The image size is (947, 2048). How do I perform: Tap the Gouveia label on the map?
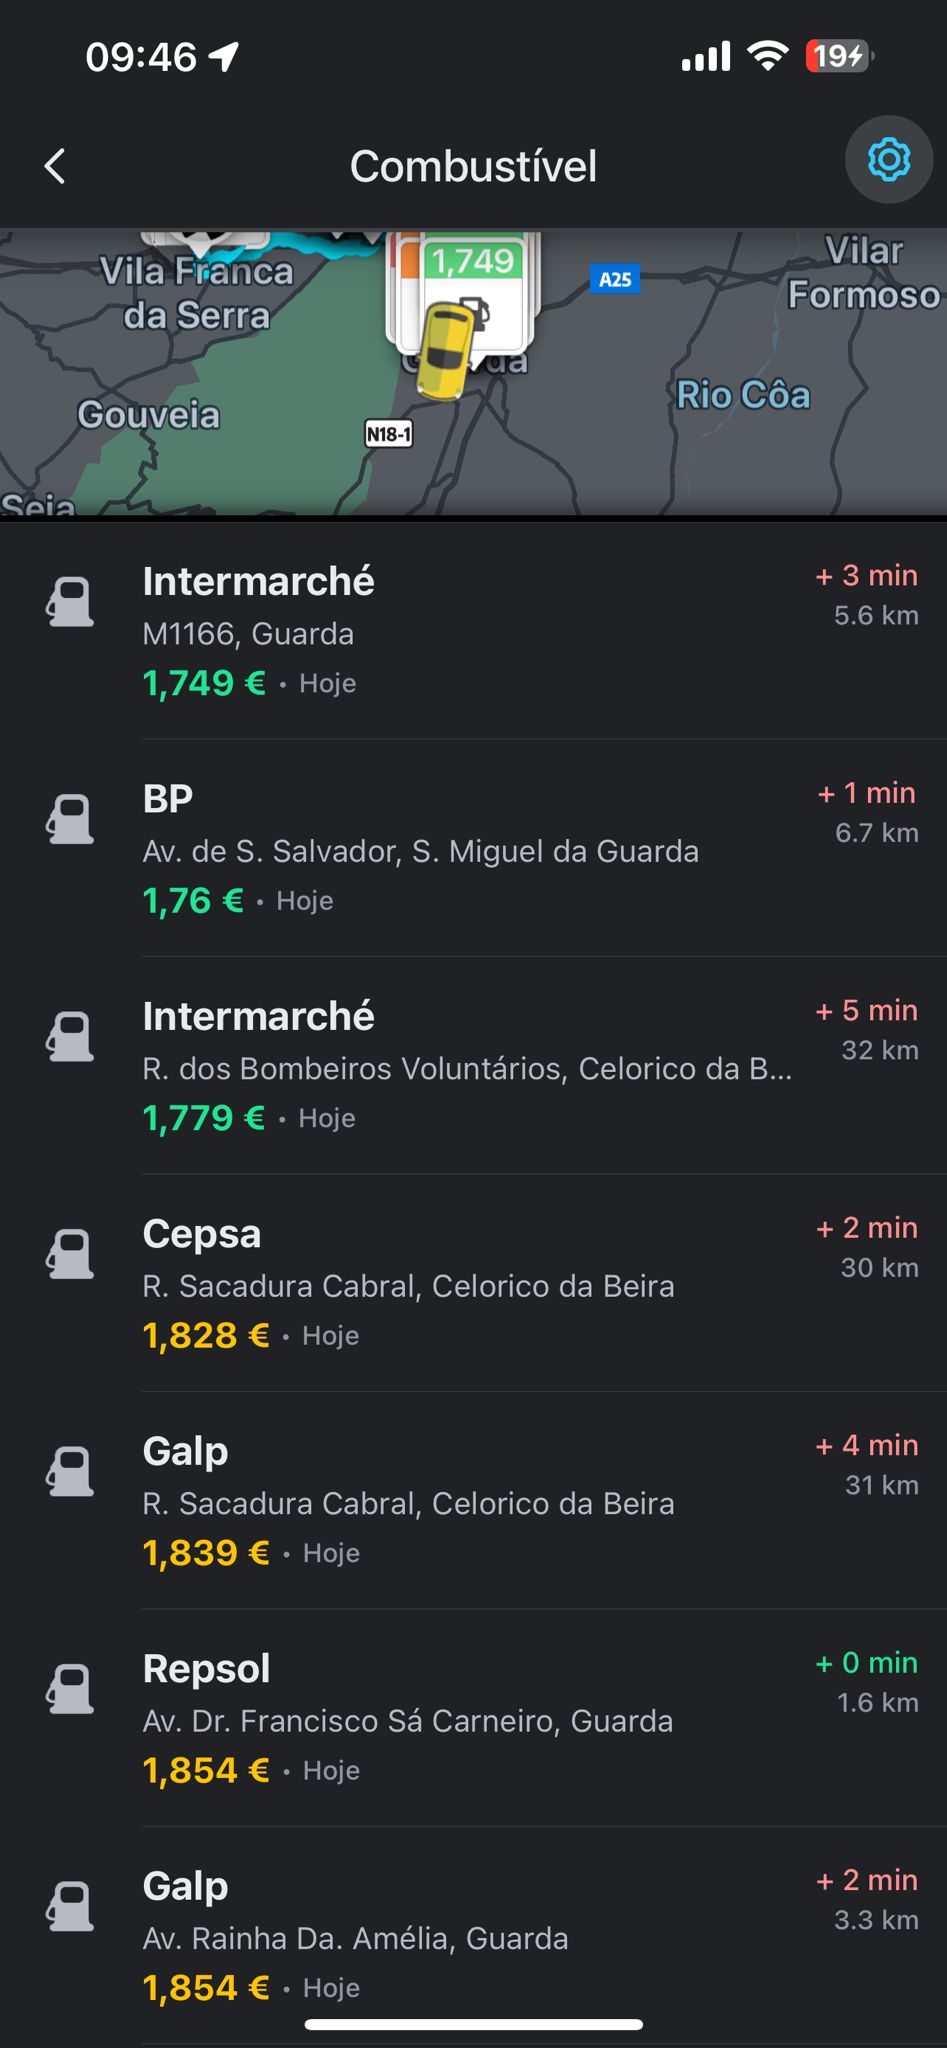point(149,414)
